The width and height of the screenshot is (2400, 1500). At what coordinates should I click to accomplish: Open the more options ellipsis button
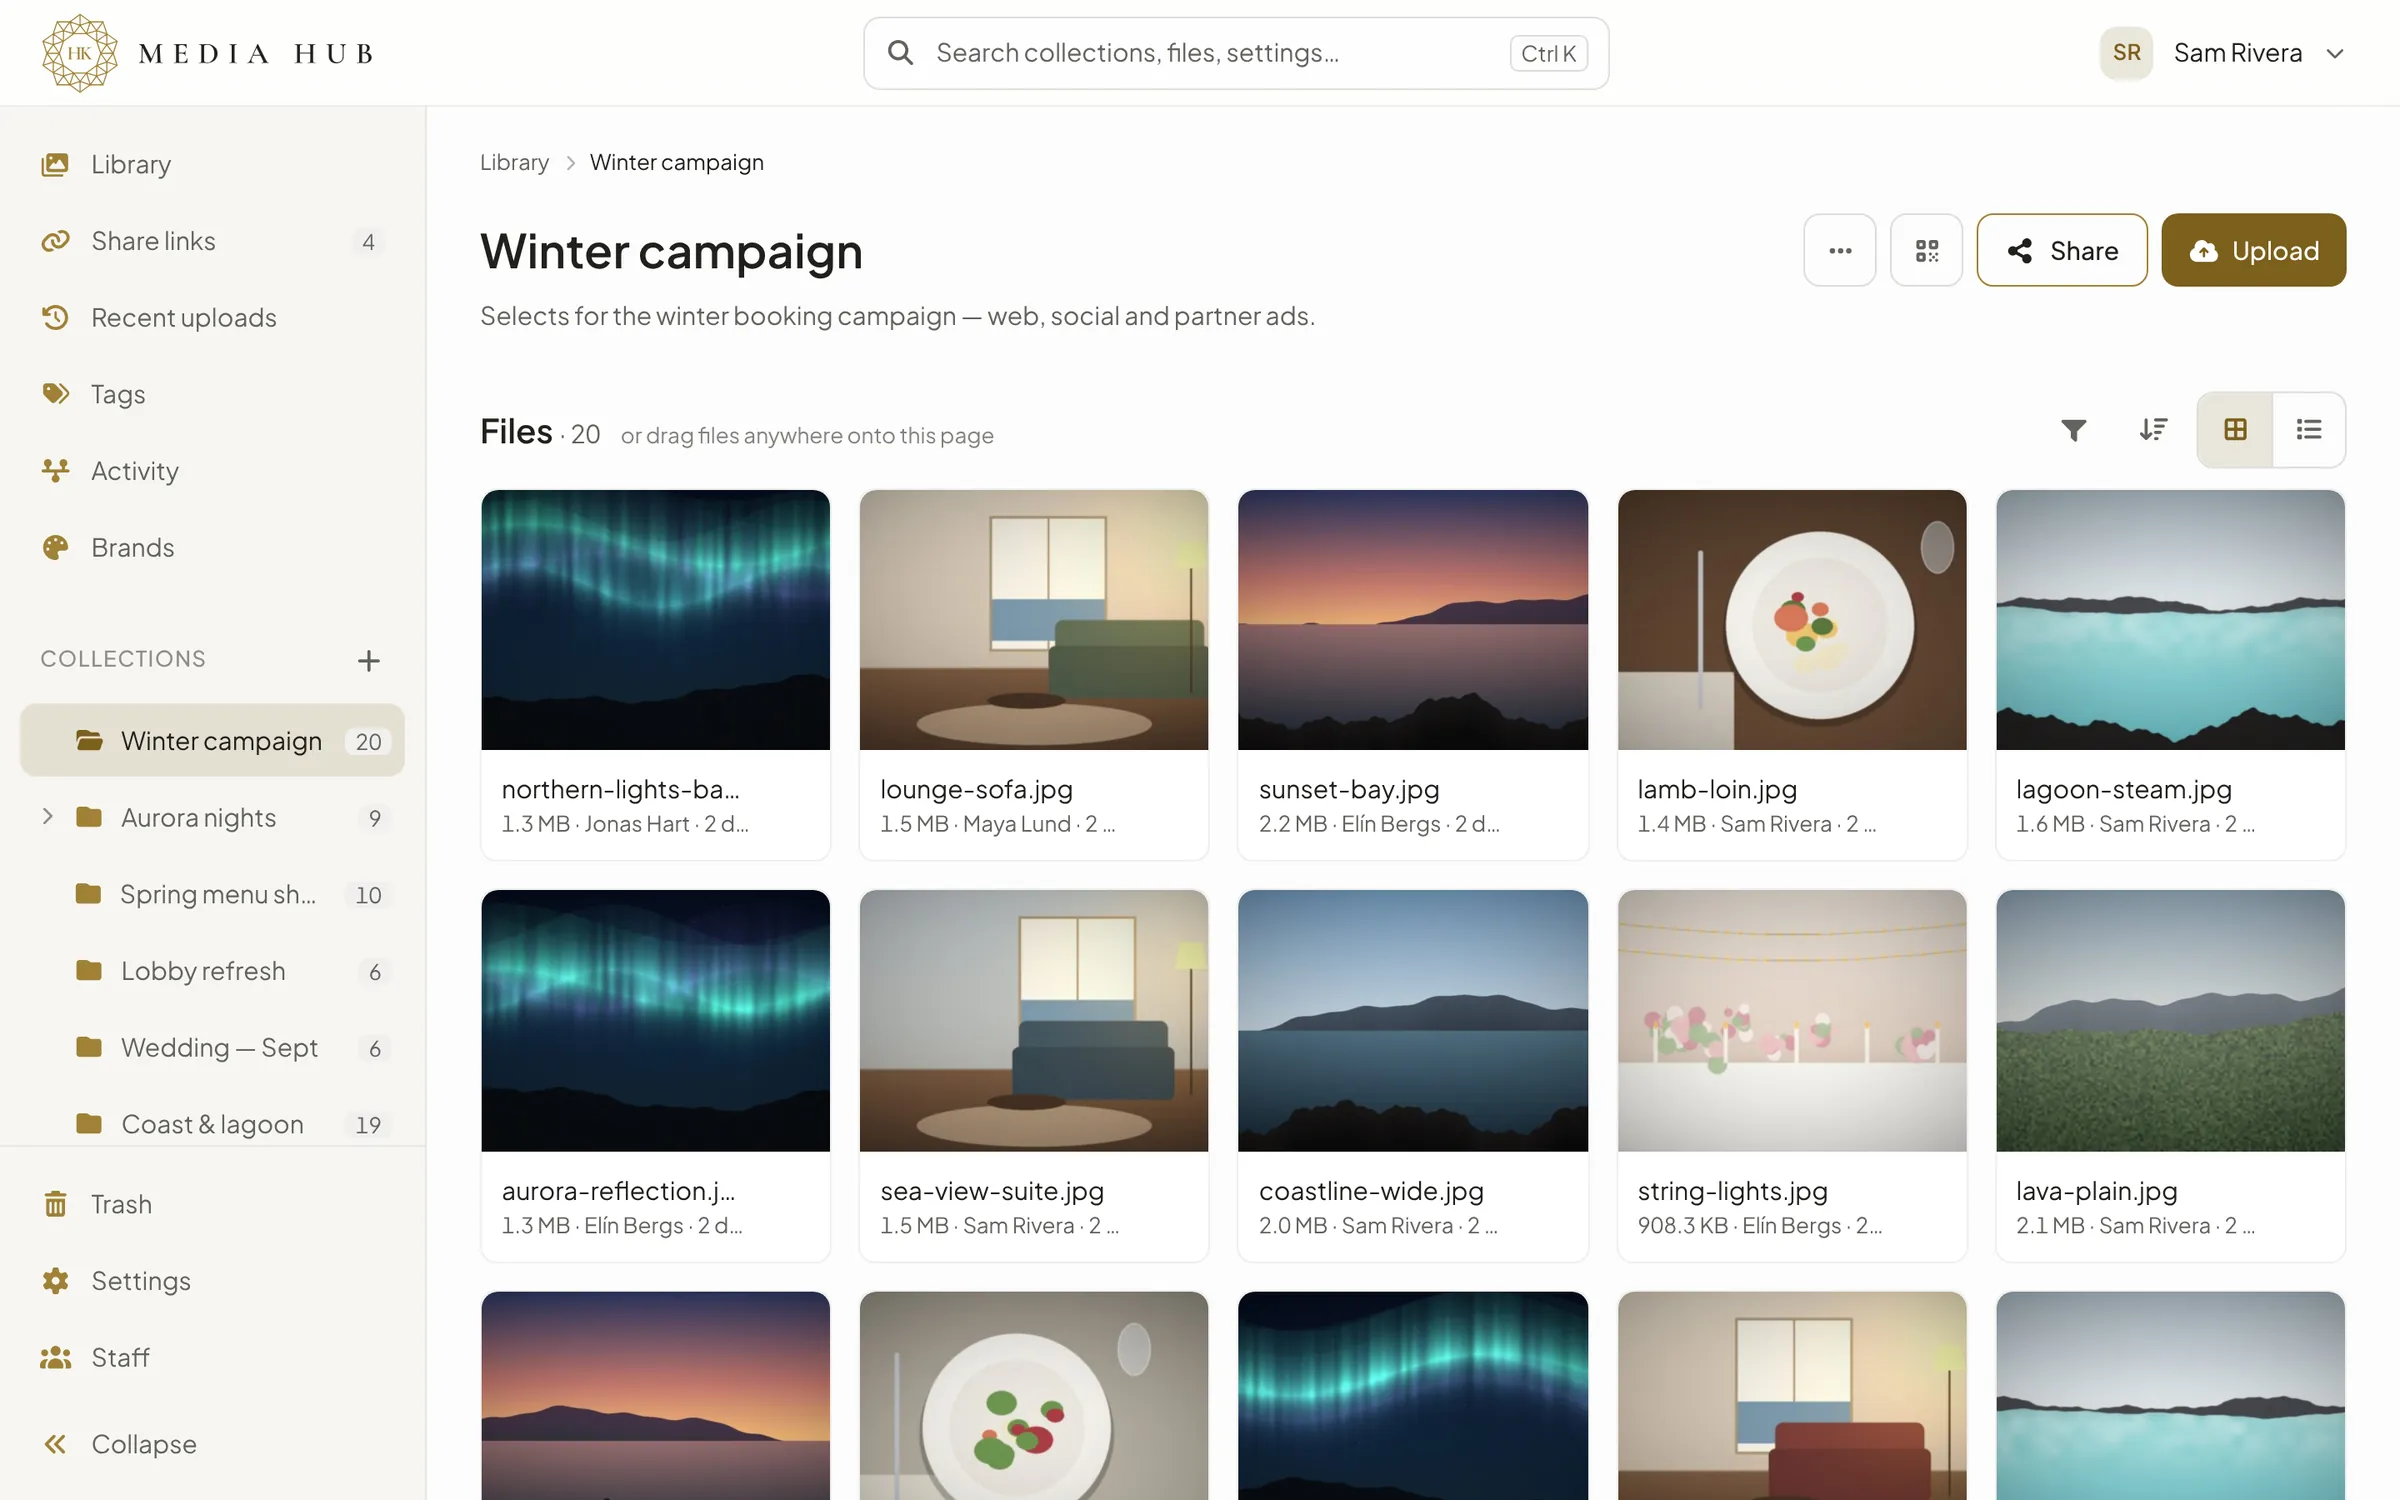[1840, 250]
